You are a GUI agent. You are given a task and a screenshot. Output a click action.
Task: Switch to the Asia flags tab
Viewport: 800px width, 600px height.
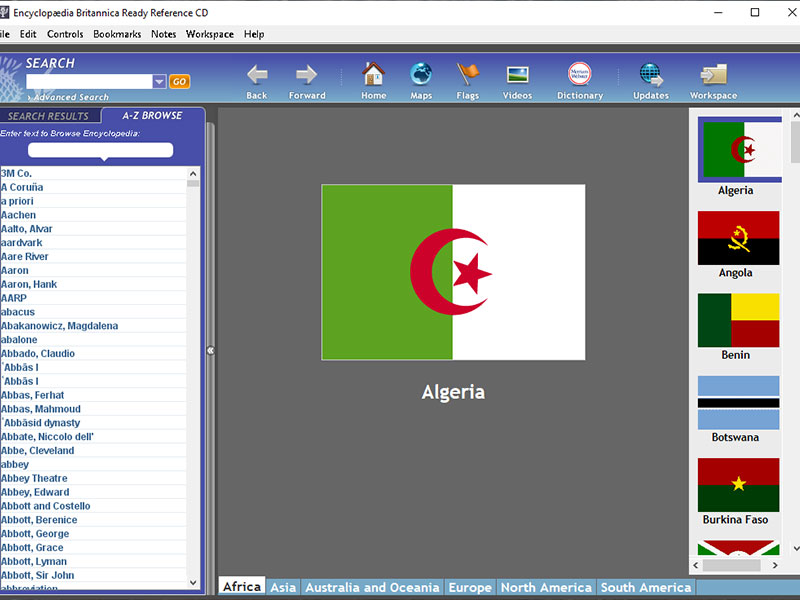point(283,587)
